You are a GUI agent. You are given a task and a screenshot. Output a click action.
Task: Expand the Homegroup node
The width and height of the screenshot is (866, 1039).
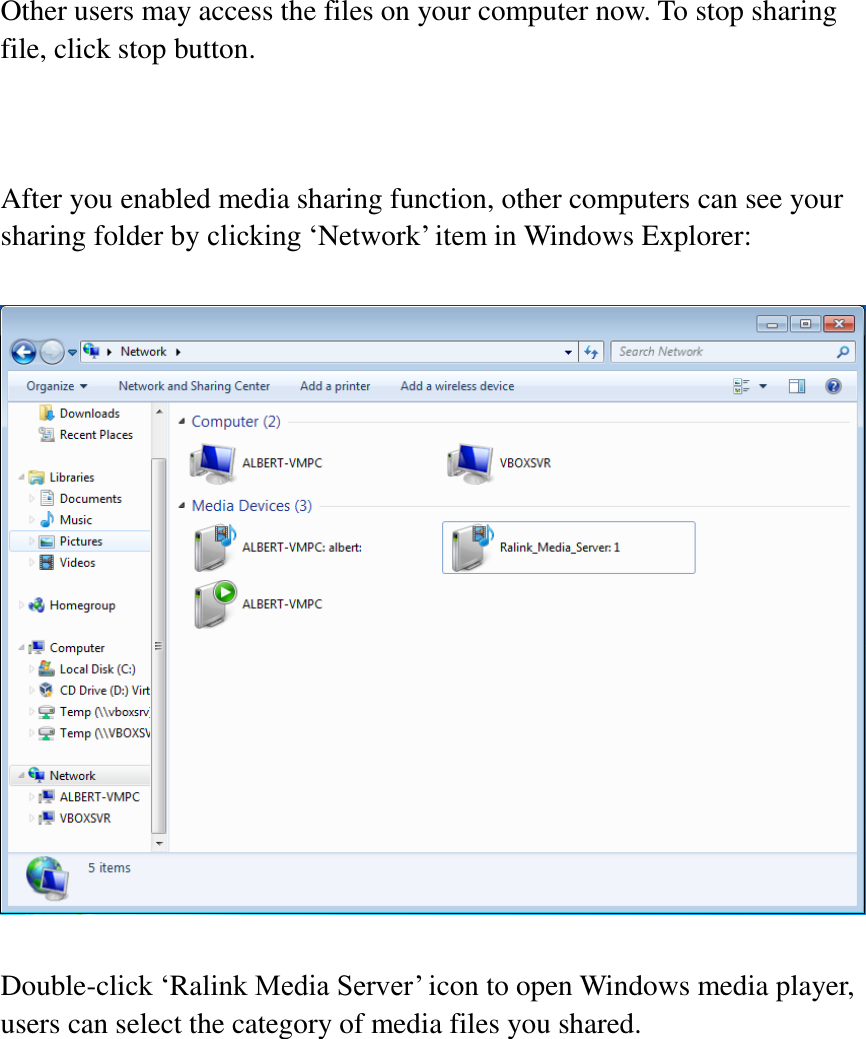(x=21, y=604)
